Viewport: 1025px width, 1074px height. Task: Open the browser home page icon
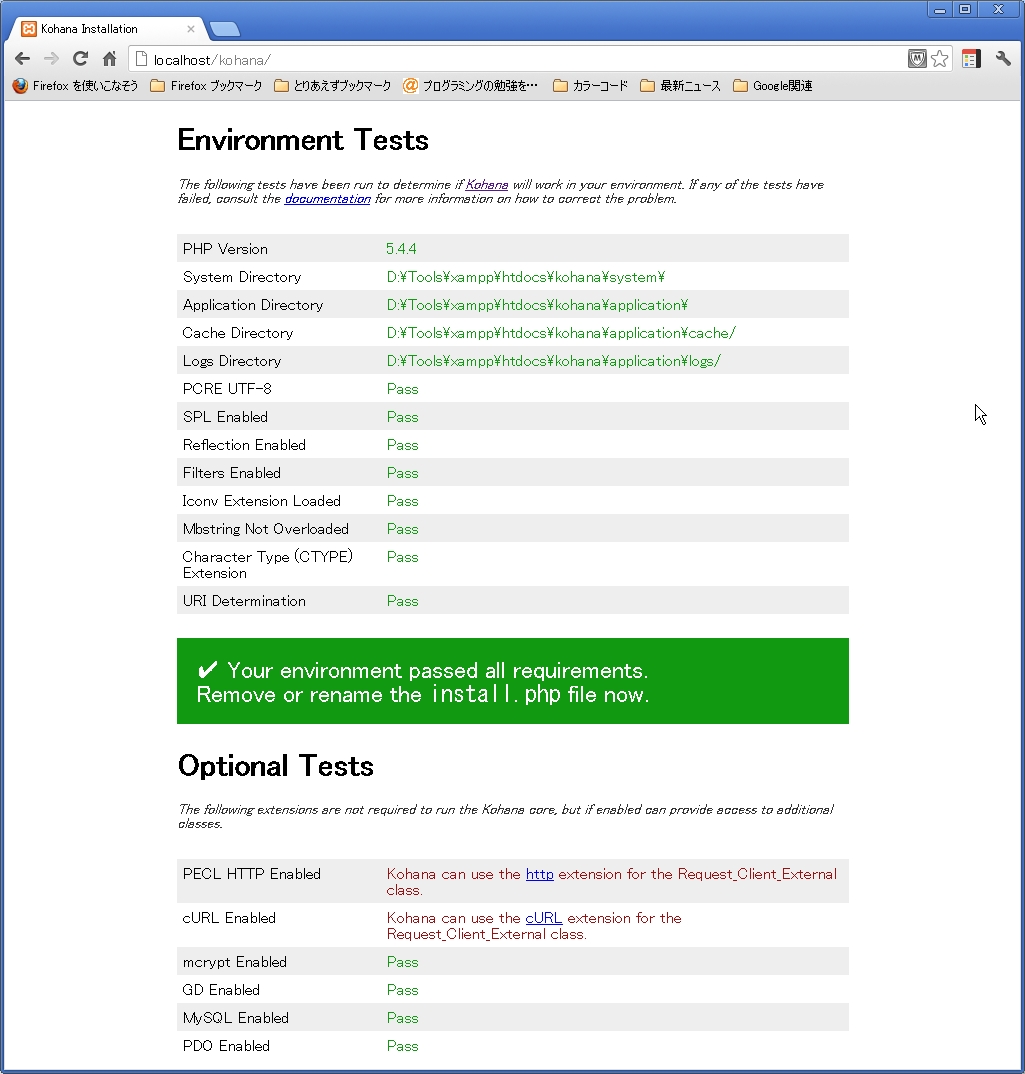point(110,59)
